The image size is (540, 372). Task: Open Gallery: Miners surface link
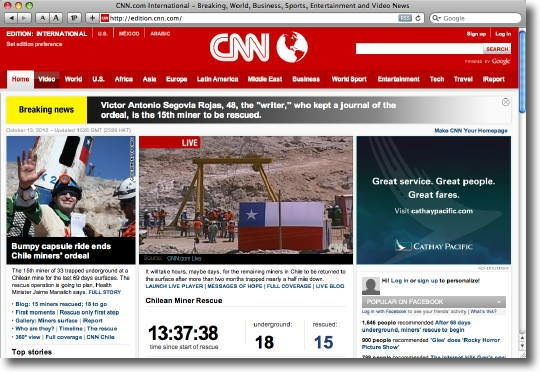(46, 321)
